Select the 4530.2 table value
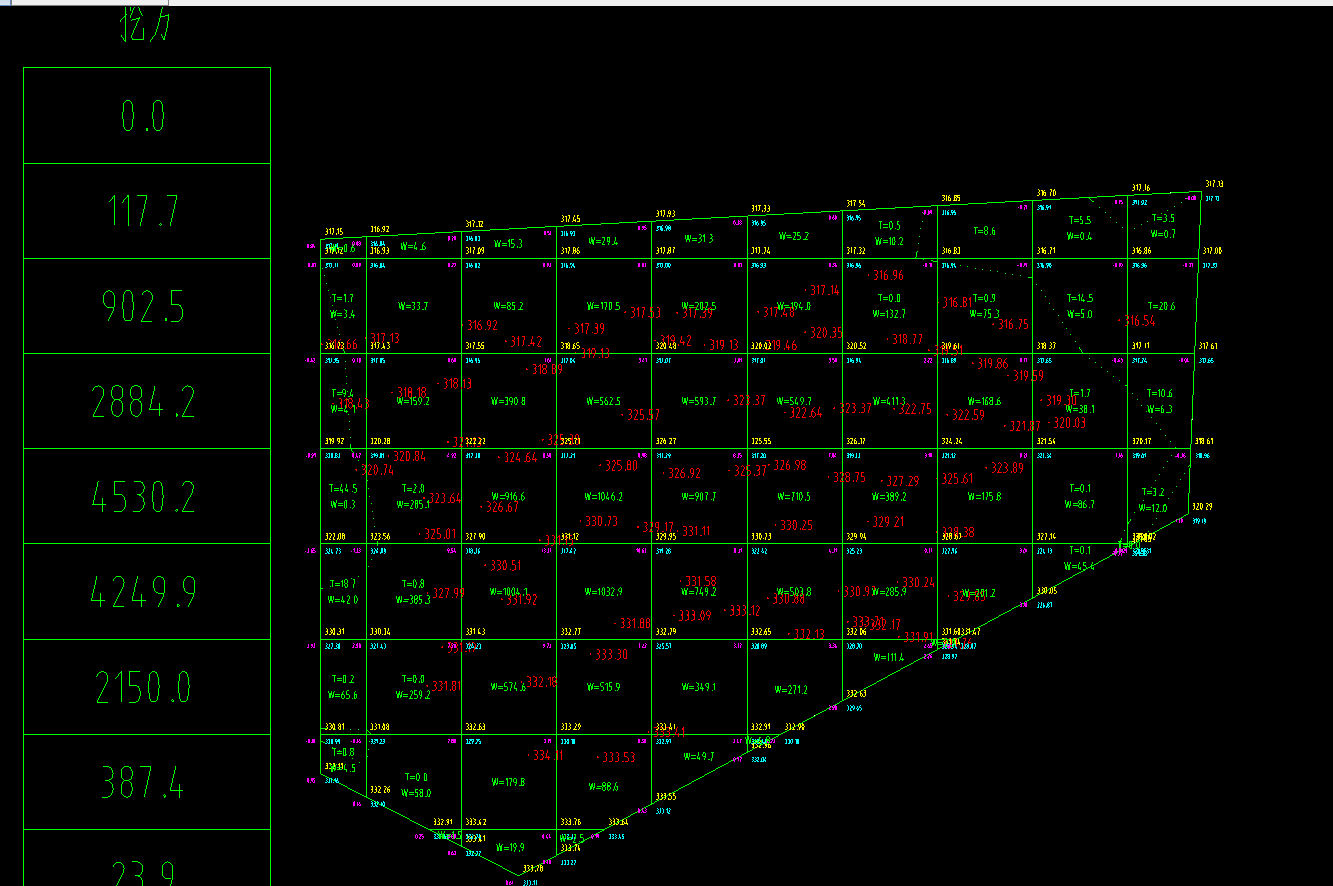 143,497
